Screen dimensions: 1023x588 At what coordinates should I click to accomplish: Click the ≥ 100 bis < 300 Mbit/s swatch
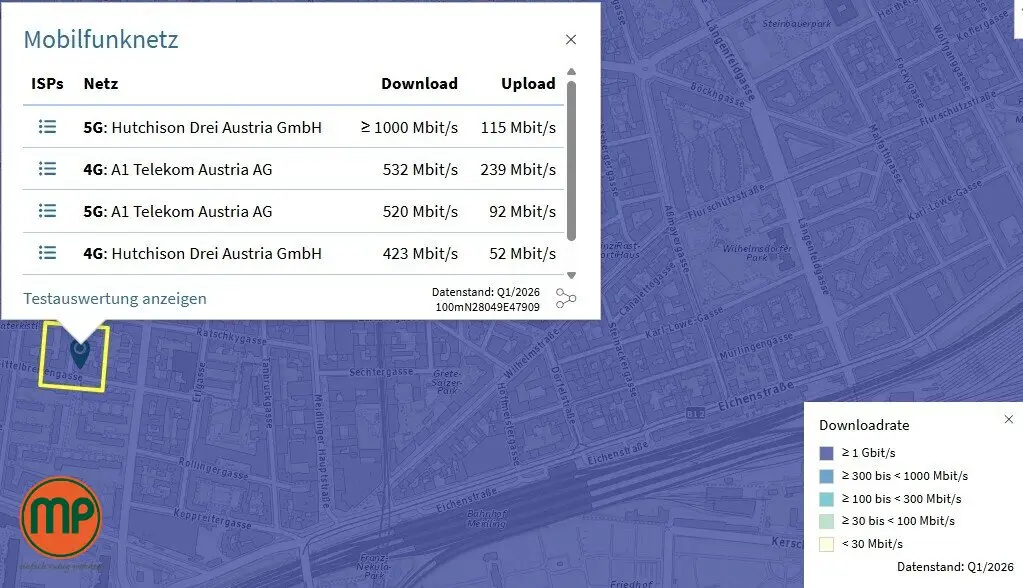(x=827, y=499)
